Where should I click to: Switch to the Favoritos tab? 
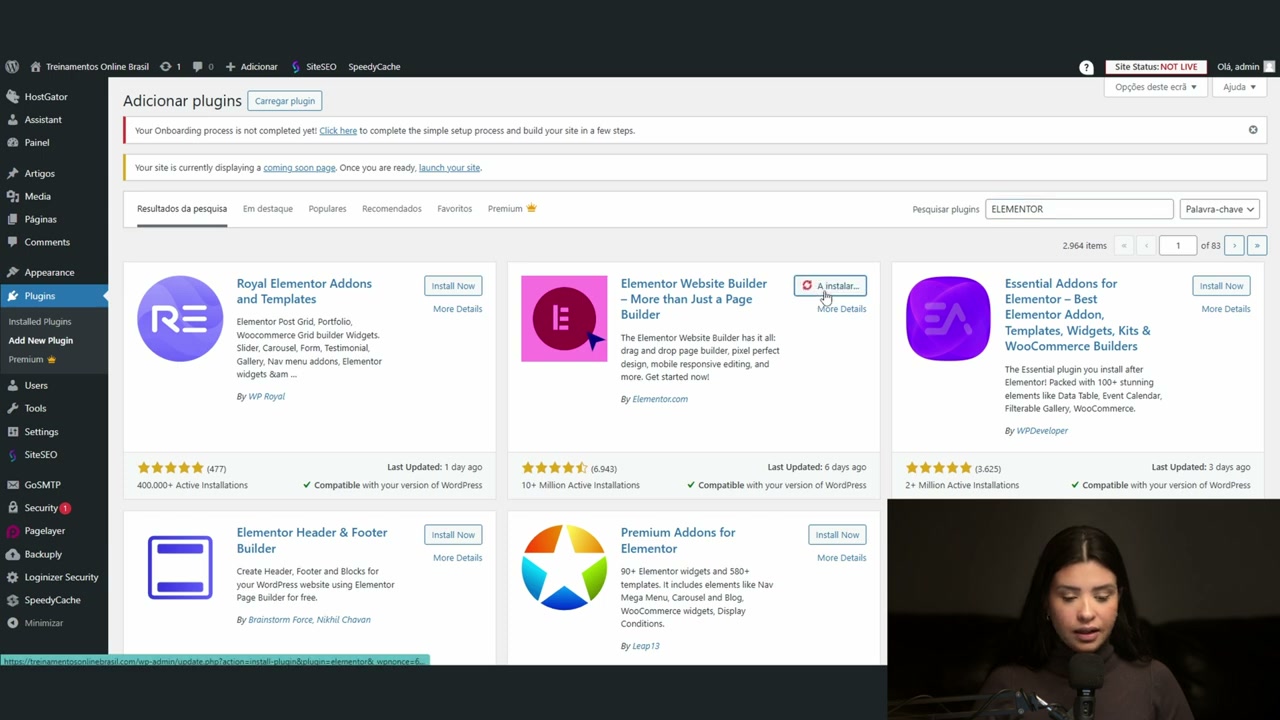click(454, 209)
